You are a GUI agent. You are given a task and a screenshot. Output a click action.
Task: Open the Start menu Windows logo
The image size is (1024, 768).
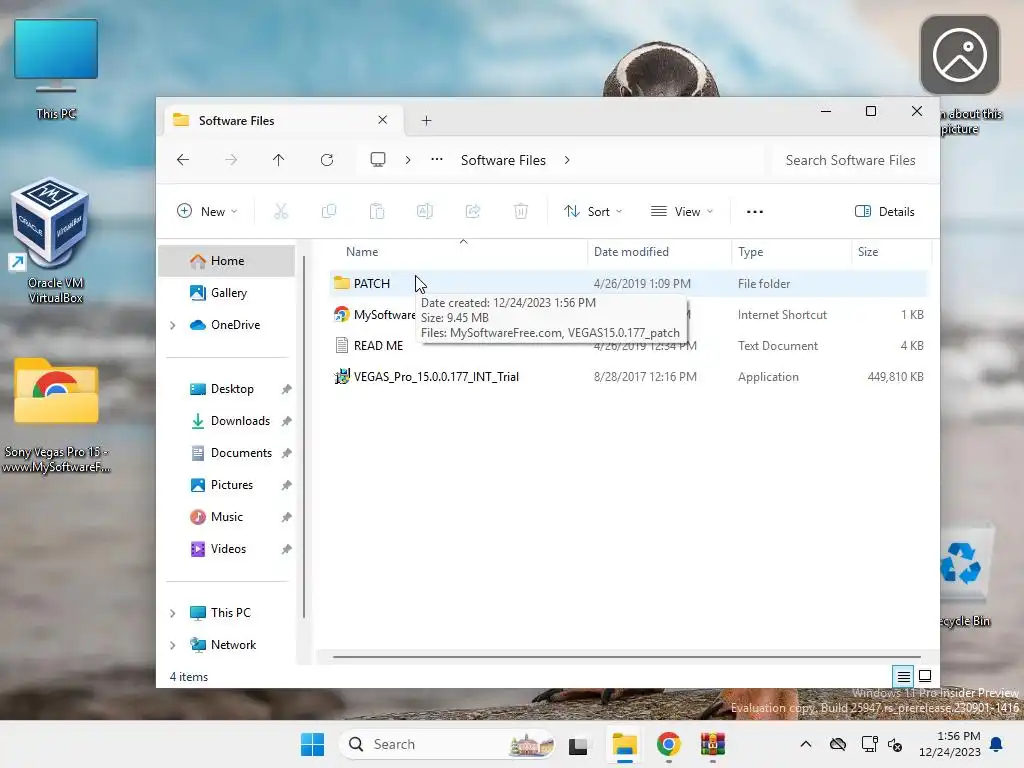(x=312, y=744)
